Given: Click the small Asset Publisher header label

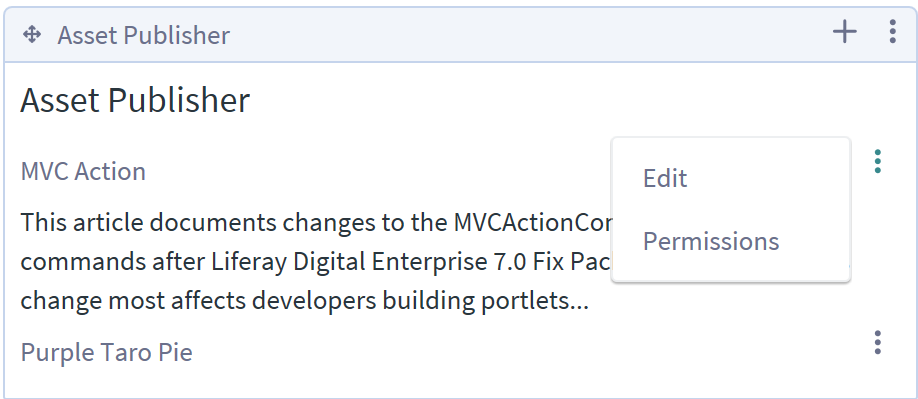Looking at the screenshot, I should [143, 35].
